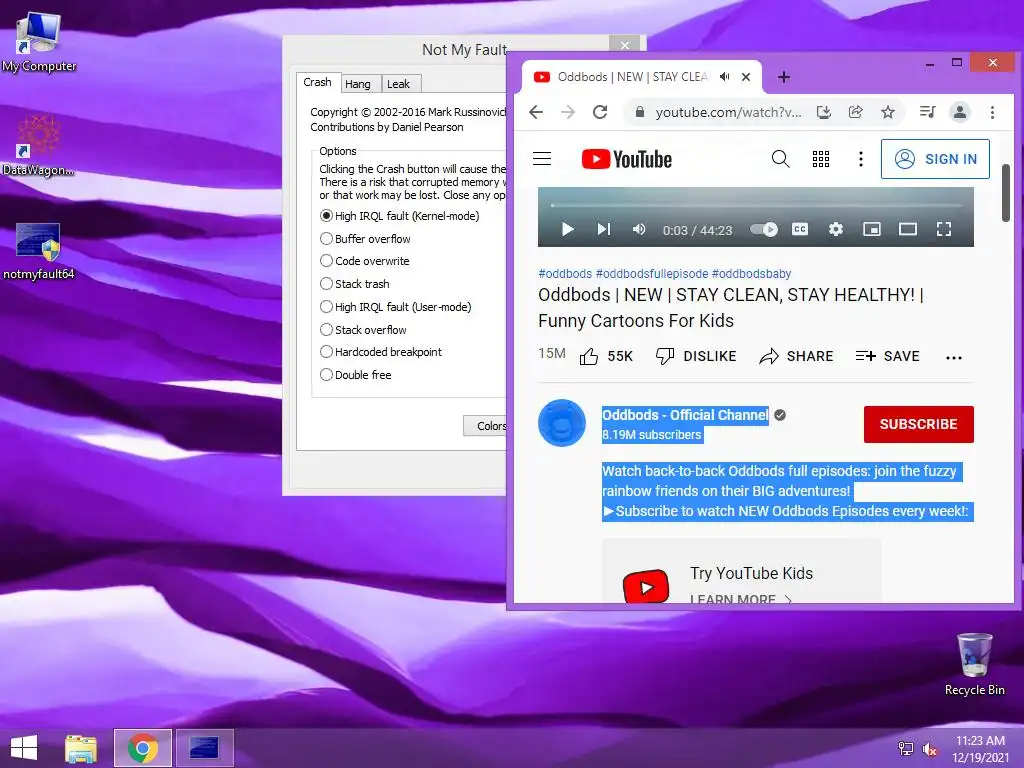This screenshot has height=768, width=1024.
Task: Open the Windows Start button
Action: coord(24,748)
